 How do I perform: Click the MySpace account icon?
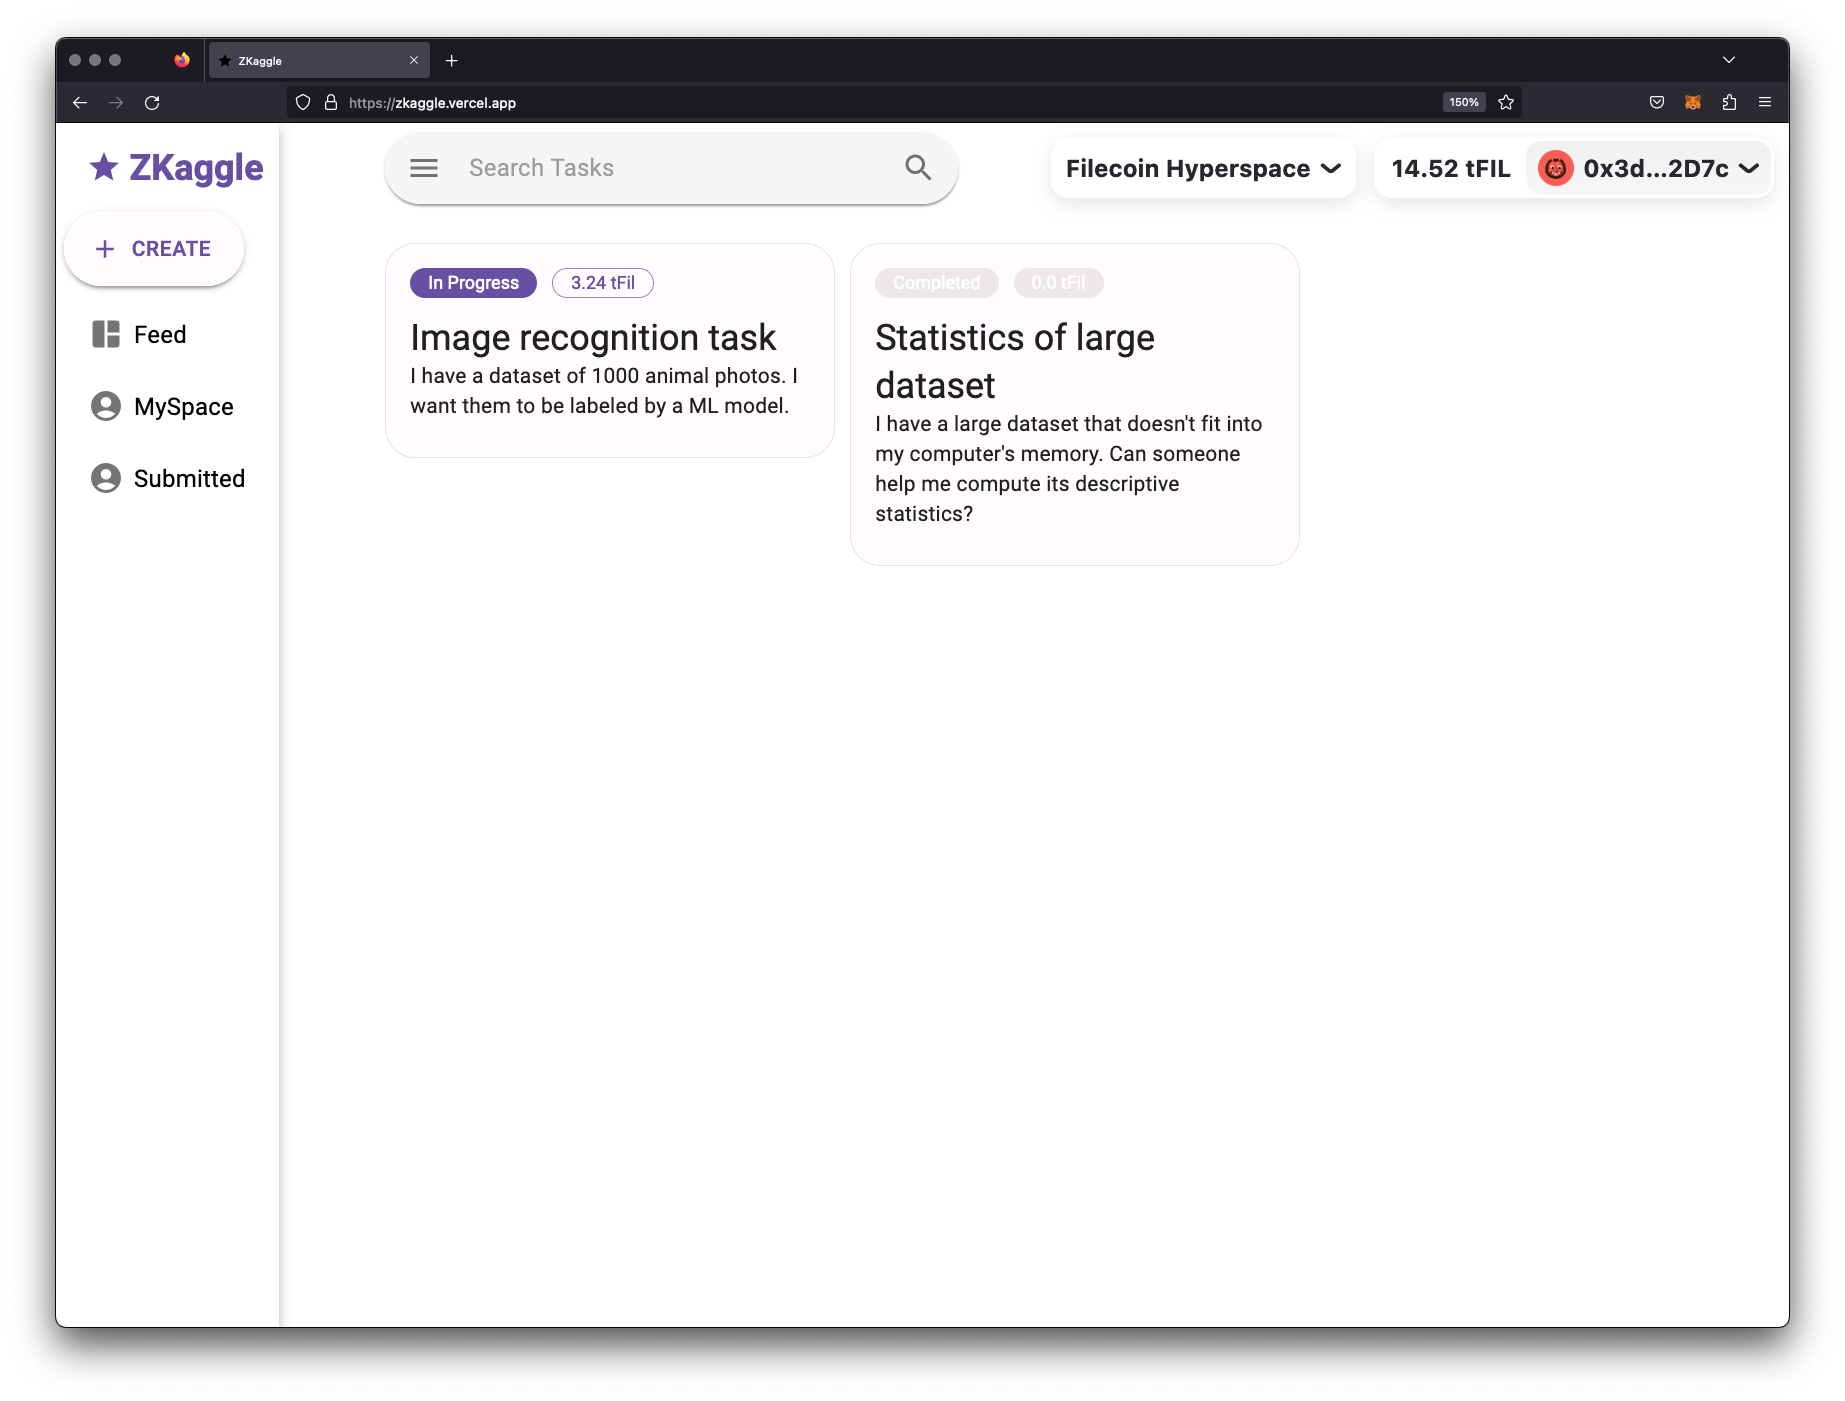[106, 406]
